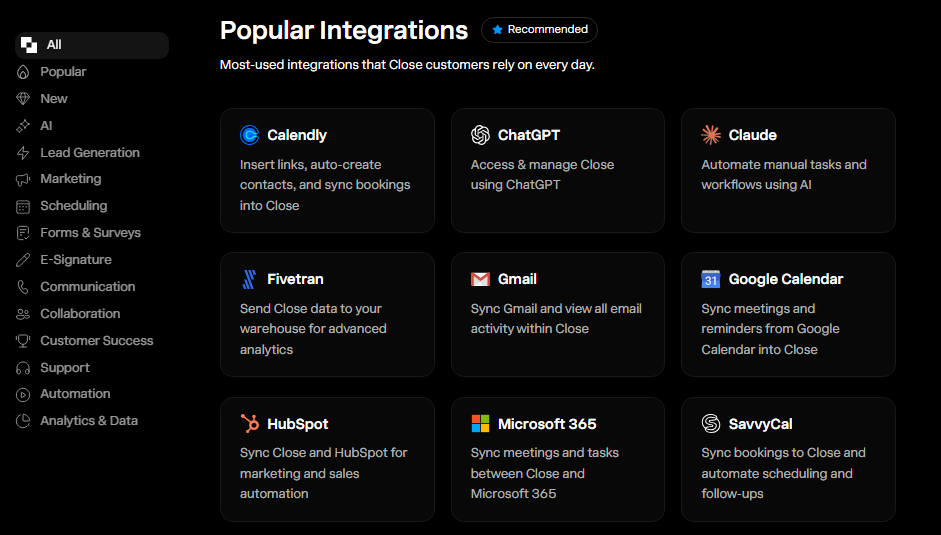Screen dimensions: 941x535
Task: Select the Automation category
Action: [x=76, y=394]
